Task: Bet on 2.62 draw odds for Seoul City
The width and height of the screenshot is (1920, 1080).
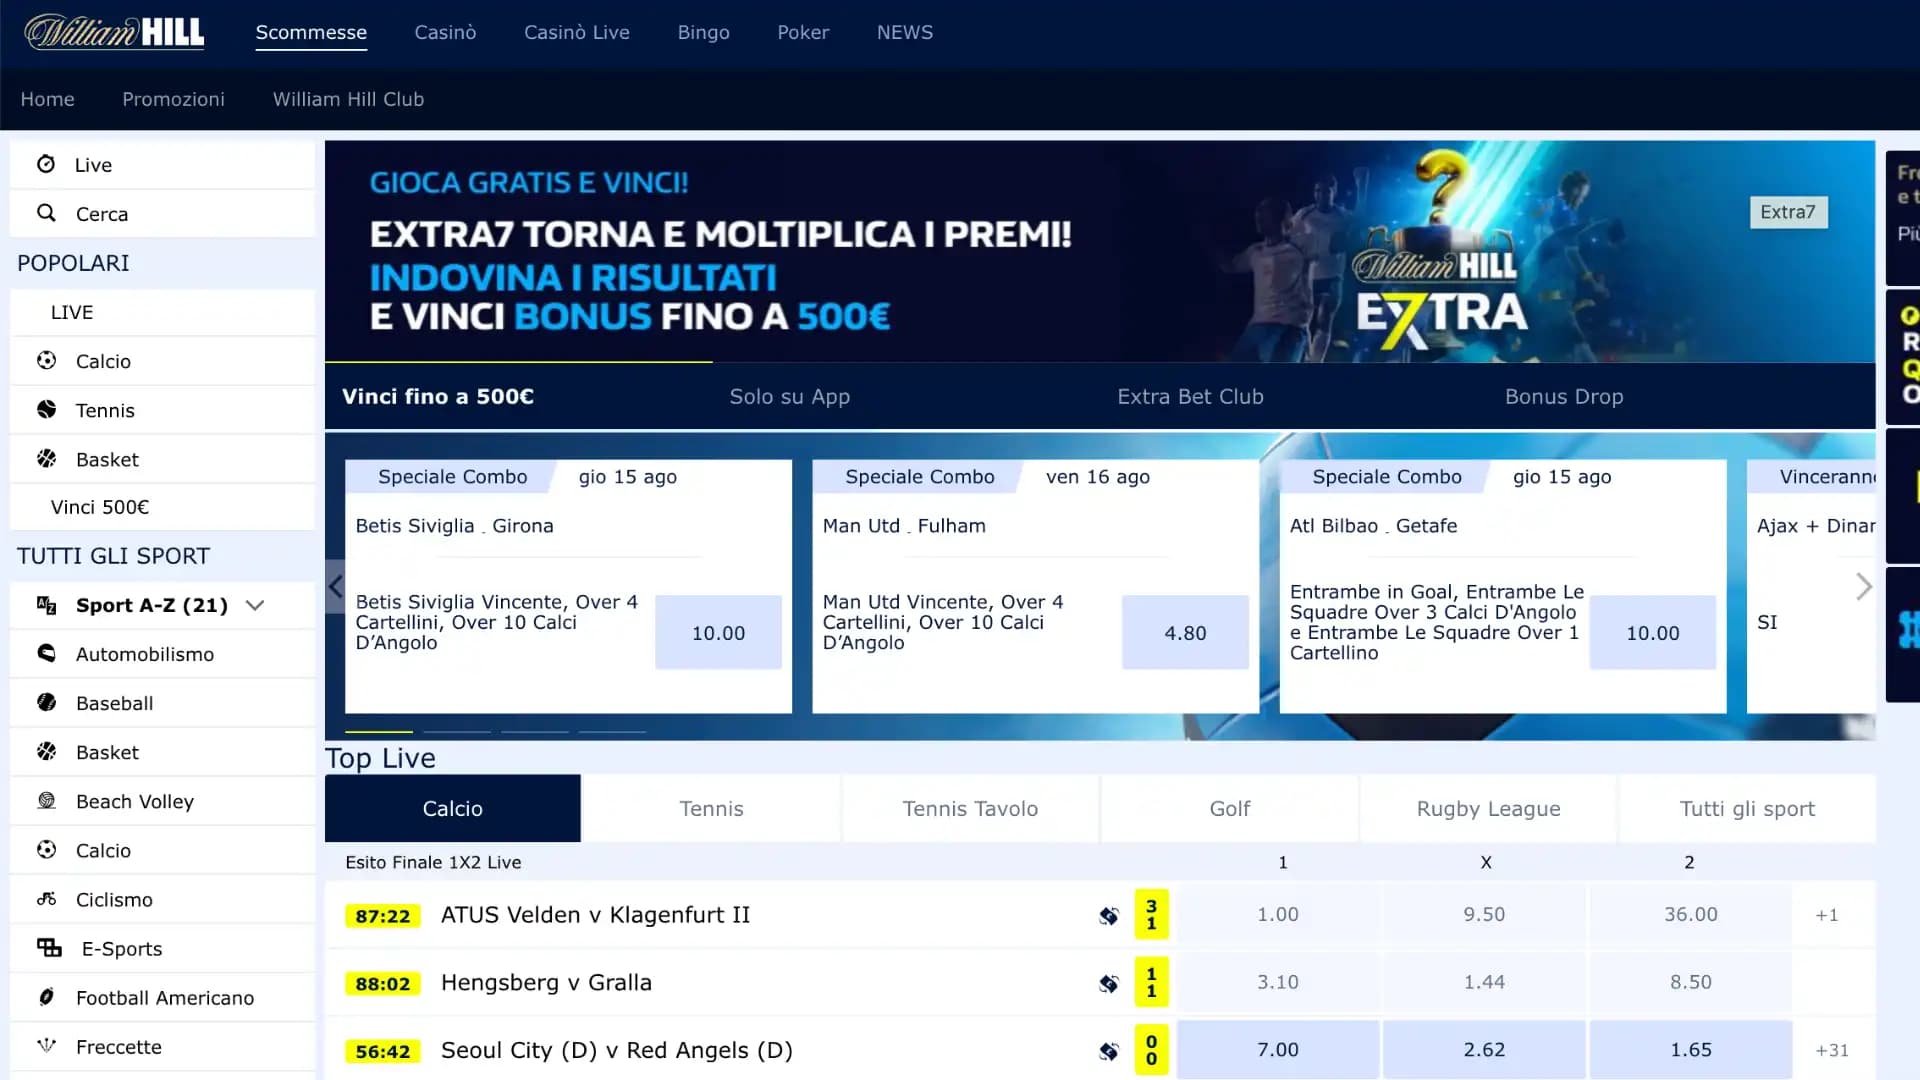Action: tap(1483, 1050)
